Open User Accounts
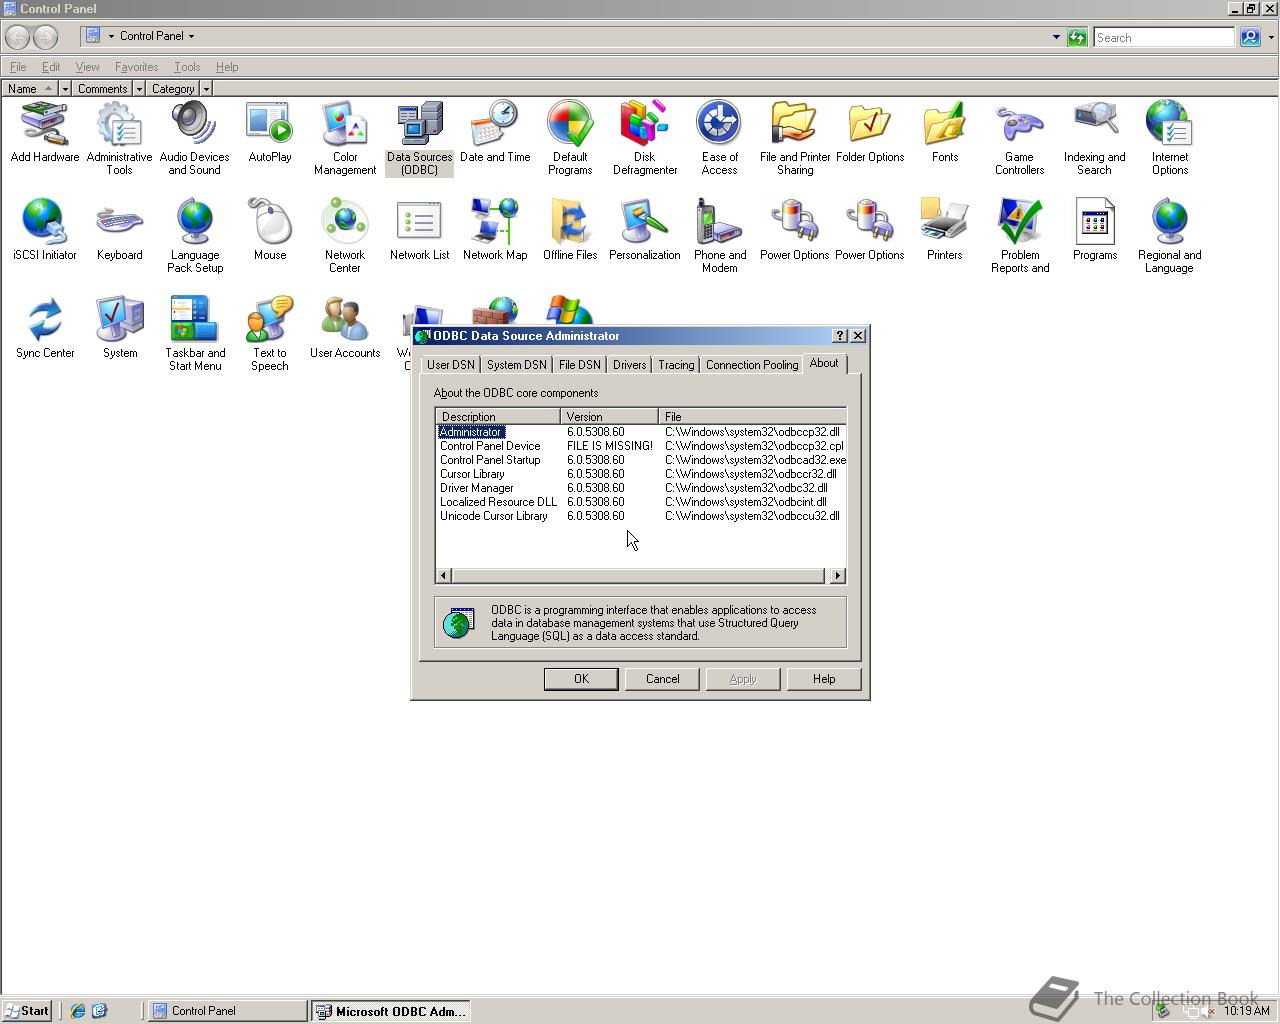Viewport: 1280px width, 1024px height. pos(345,328)
